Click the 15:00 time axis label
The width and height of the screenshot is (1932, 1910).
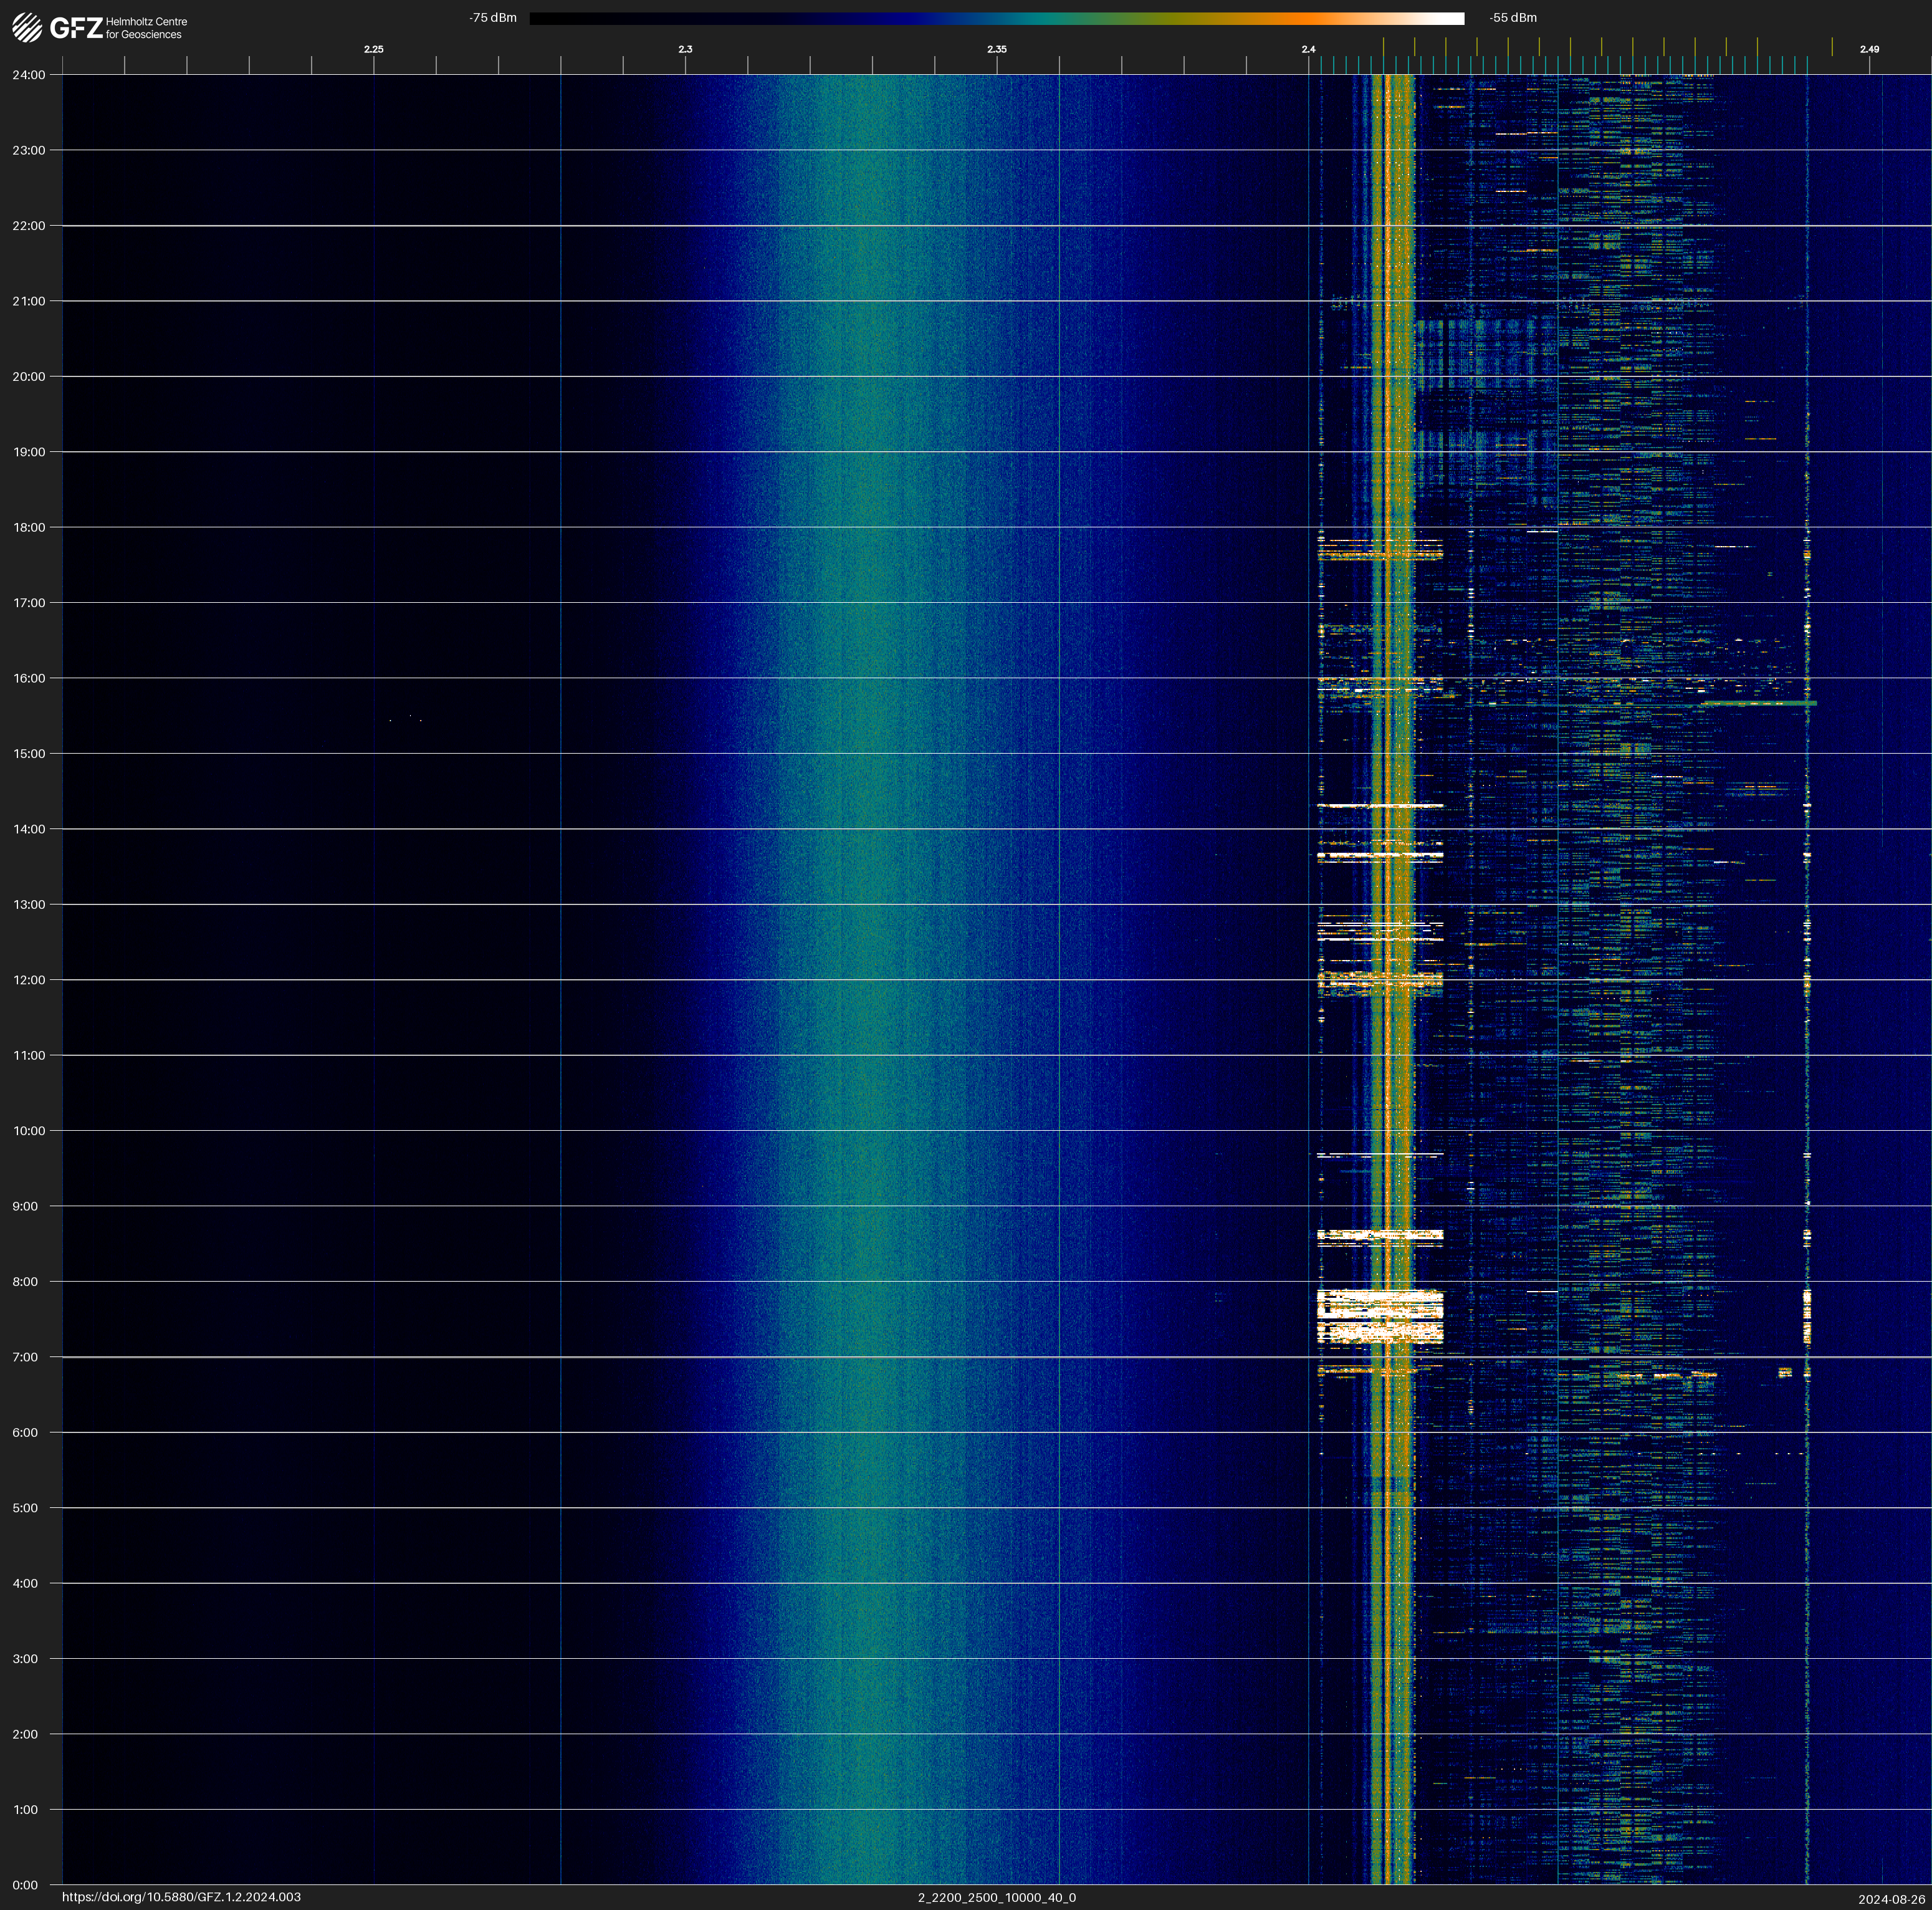(x=29, y=754)
